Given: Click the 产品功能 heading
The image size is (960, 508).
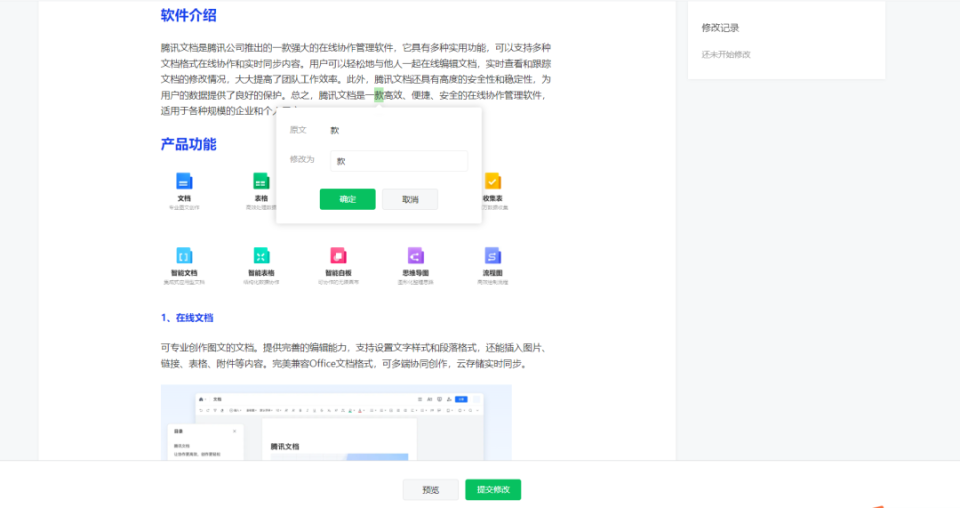Looking at the screenshot, I should click(x=189, y=144).
